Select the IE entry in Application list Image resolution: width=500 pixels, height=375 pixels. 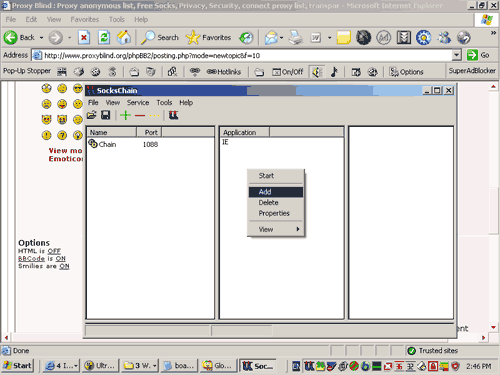pyautogui.click(x=225, y=142)
